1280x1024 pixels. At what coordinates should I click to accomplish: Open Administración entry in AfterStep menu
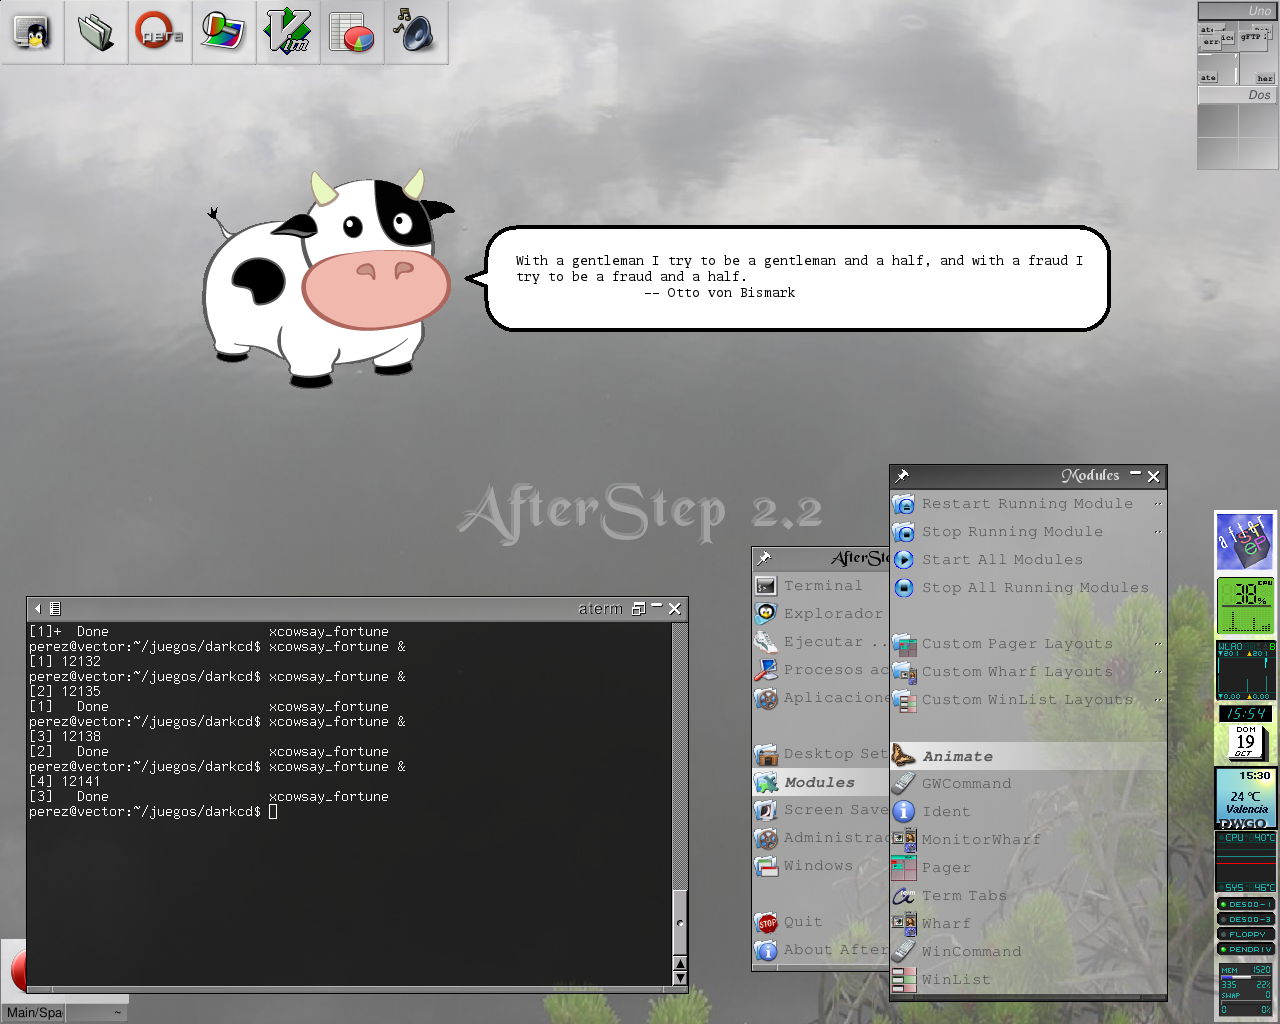pyautogui.click(x=821, y=838)
